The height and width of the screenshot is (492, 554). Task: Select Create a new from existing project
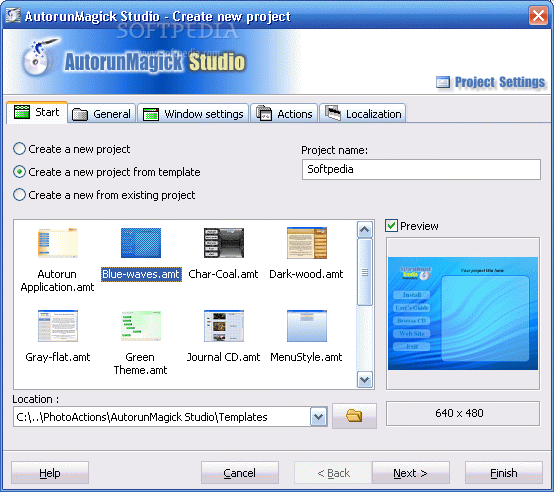point(104,195)
